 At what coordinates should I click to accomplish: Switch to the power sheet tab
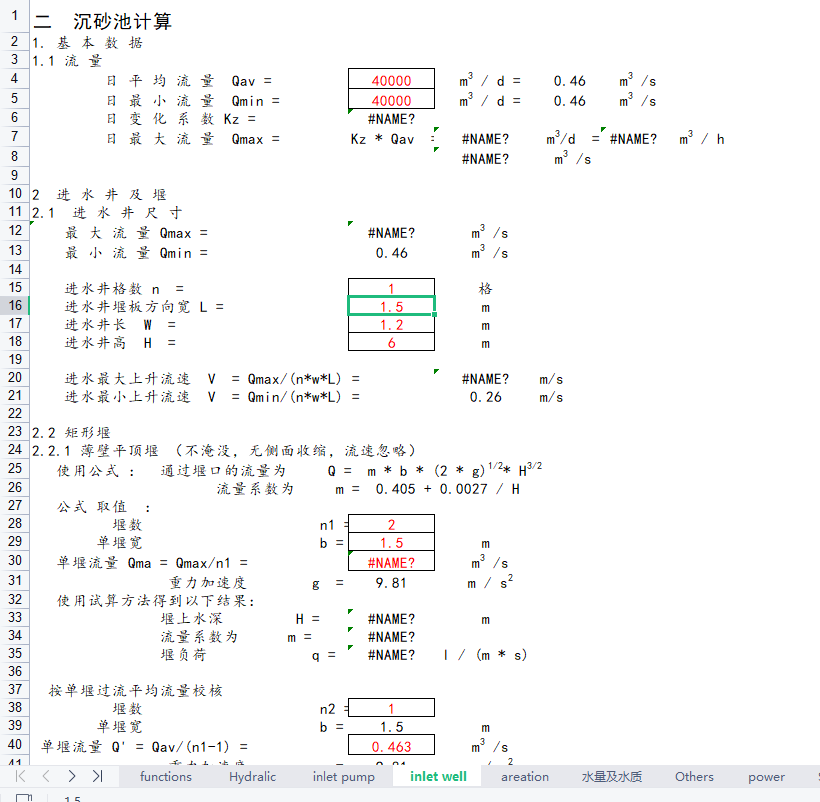point(766,776)
